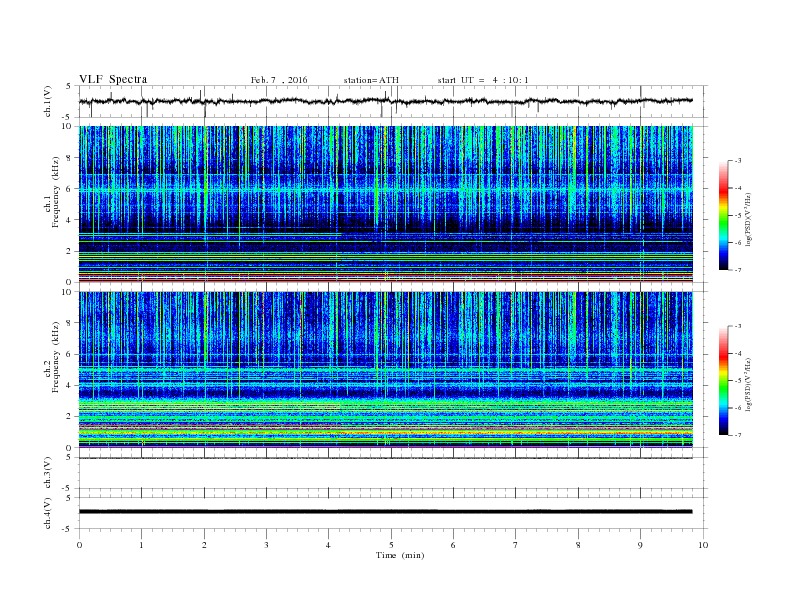The width and height of the screenshot is (792, 612).
Task: Click inside the ch.1 spectrogram panel
Action: pos(385,204)
